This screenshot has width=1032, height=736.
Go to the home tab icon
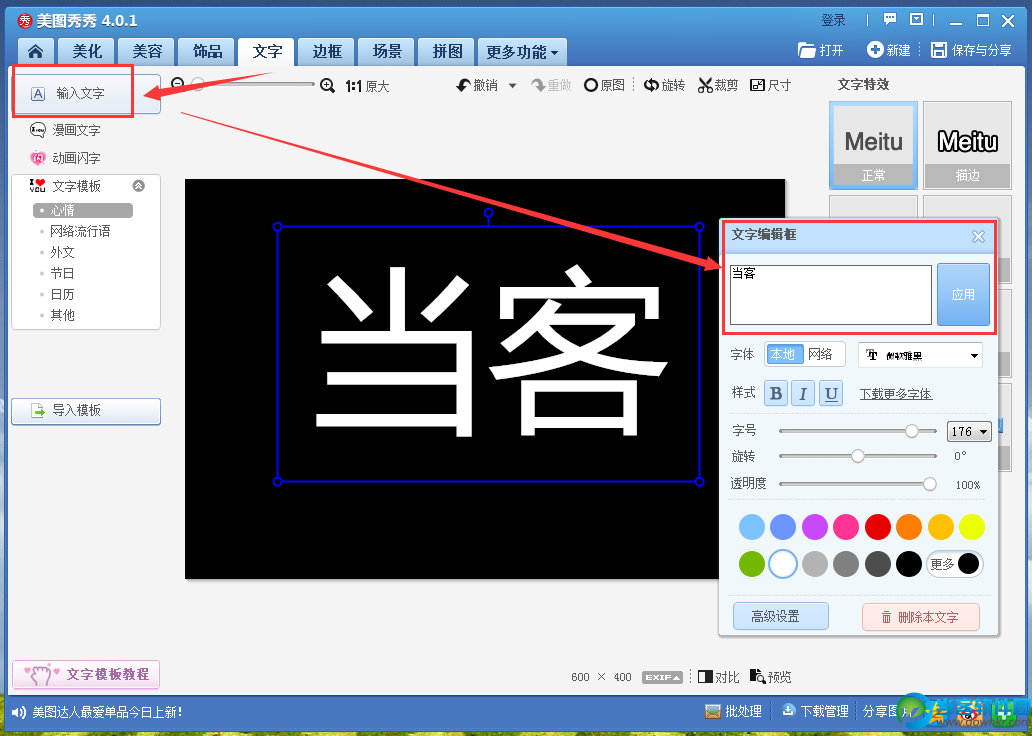[36, 51]
